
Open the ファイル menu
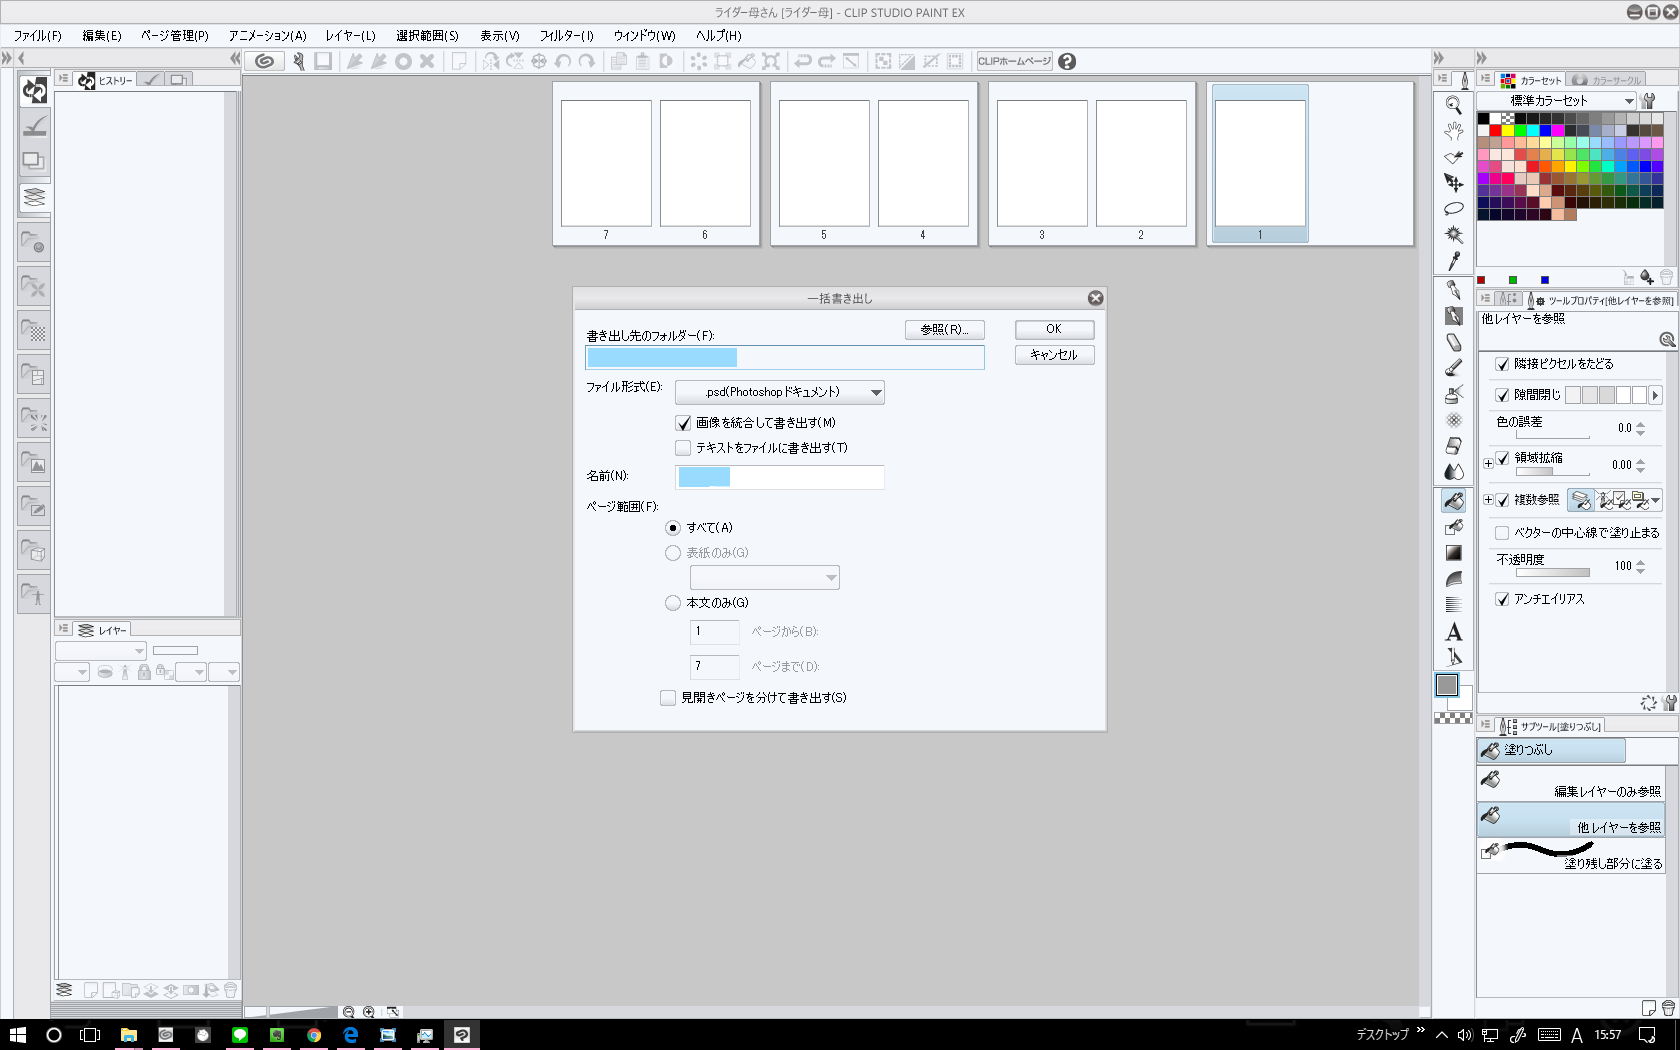click(x=37, y=36)
